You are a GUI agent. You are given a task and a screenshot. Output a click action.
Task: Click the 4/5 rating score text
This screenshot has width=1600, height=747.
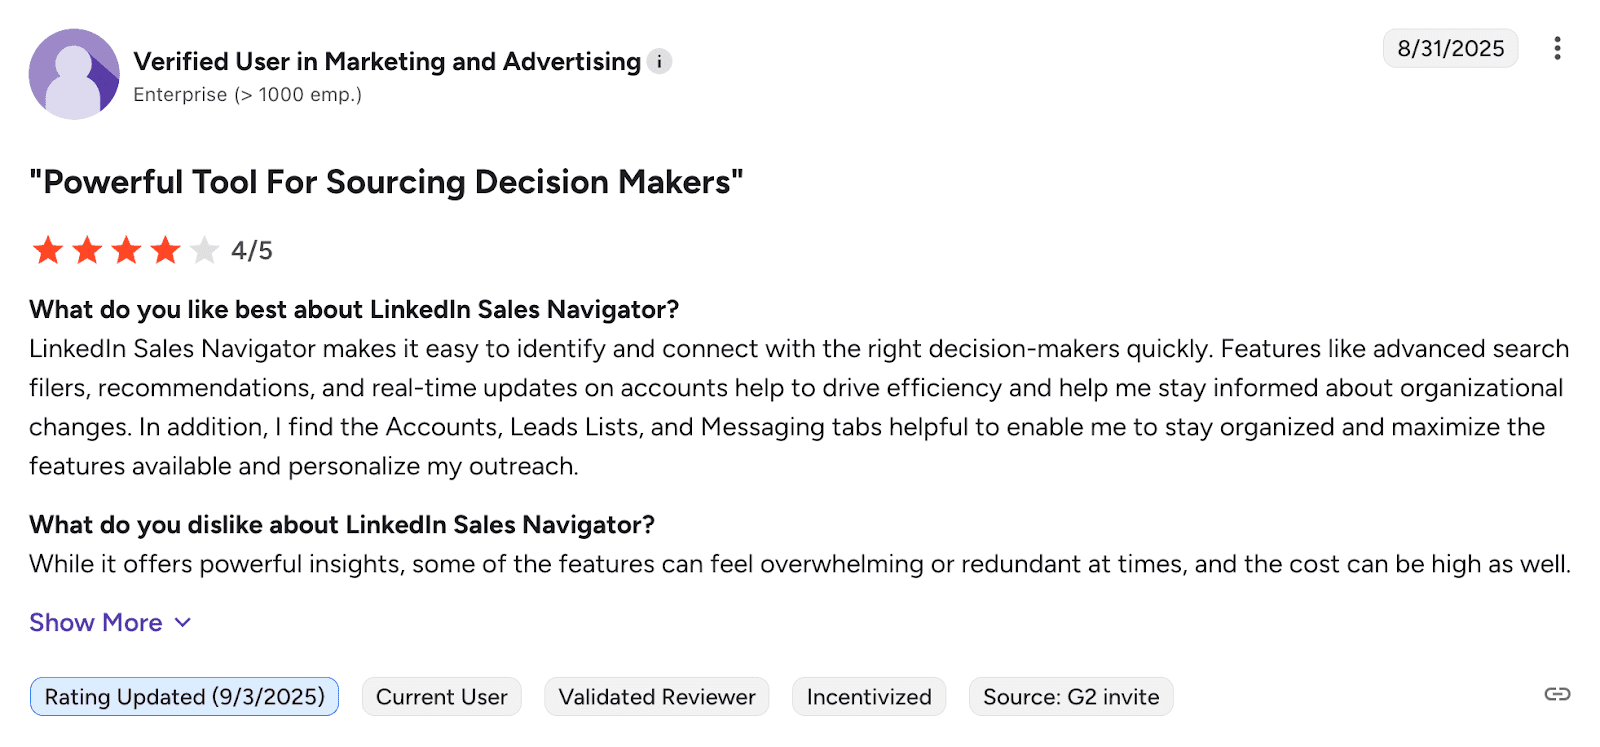[252, 250]
